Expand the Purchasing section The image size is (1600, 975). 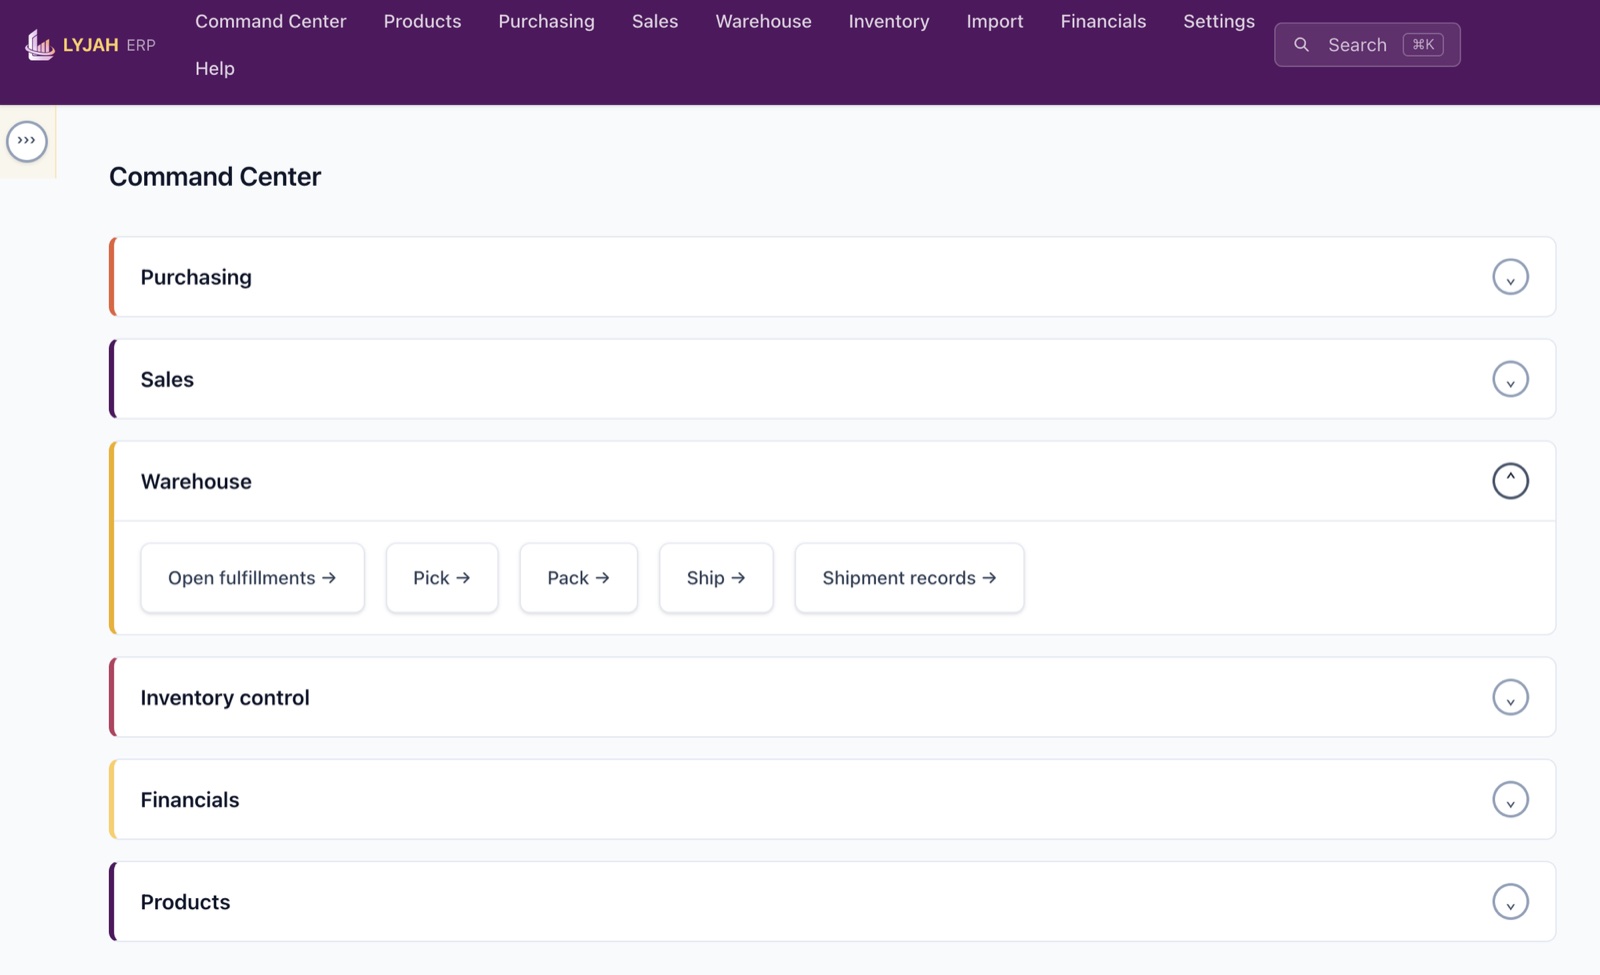(1510, 277)
